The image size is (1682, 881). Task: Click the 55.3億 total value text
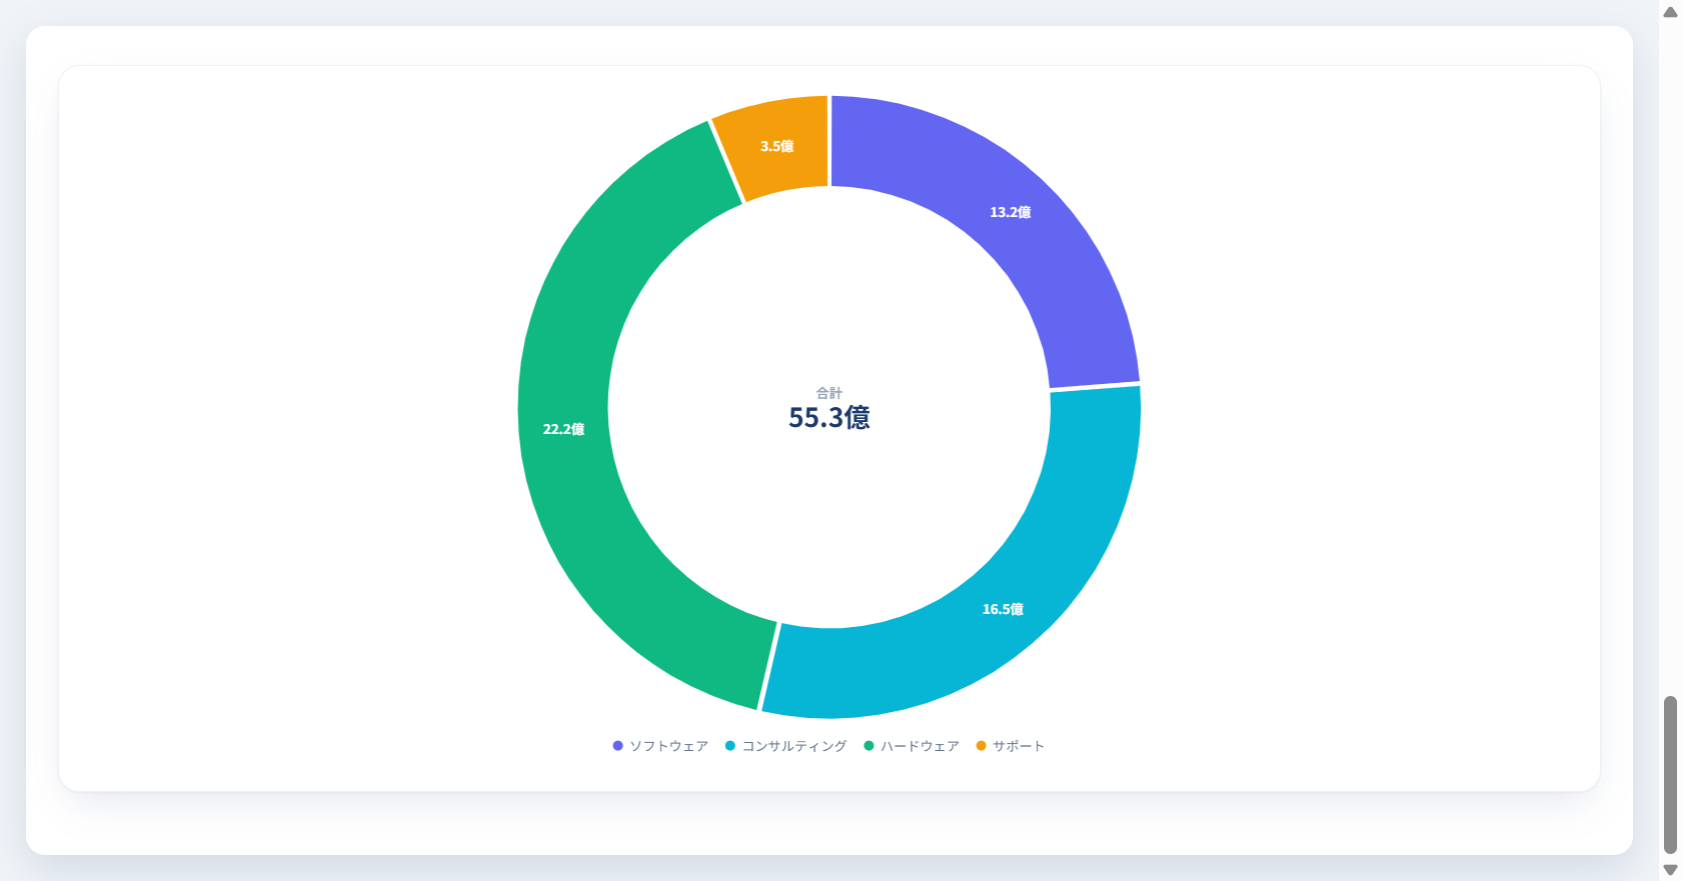pyautogui.click(x=829, y=417)
